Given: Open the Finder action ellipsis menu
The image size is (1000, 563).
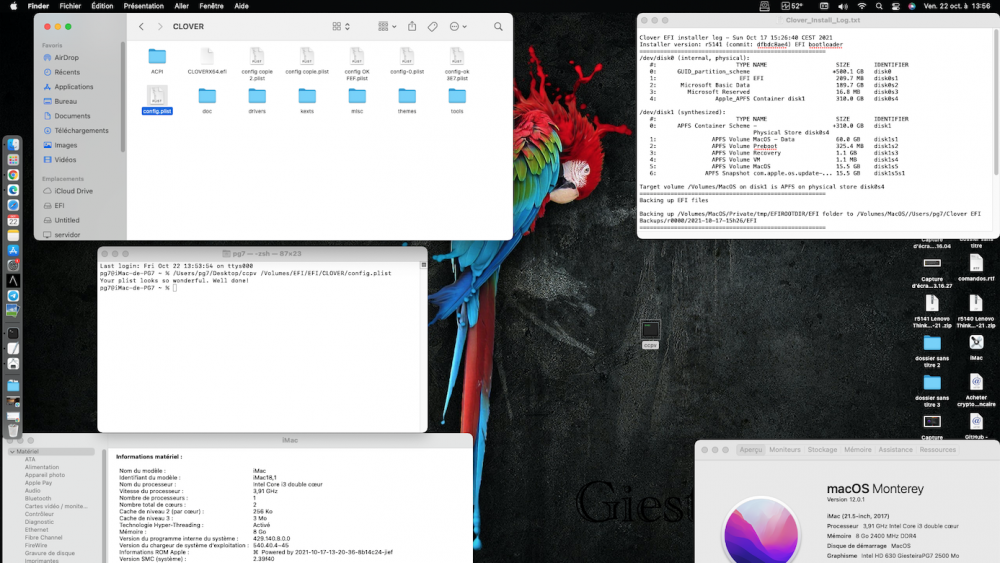Looking at the screenshot, I should [458, 27].
